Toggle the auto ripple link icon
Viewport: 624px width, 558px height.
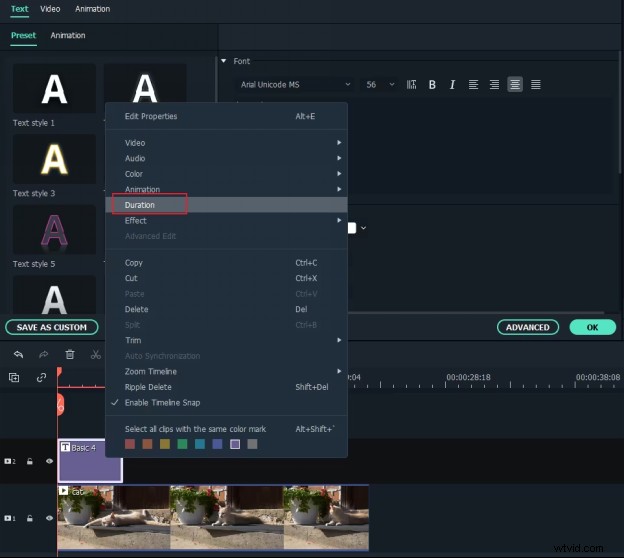pos(41,377)
